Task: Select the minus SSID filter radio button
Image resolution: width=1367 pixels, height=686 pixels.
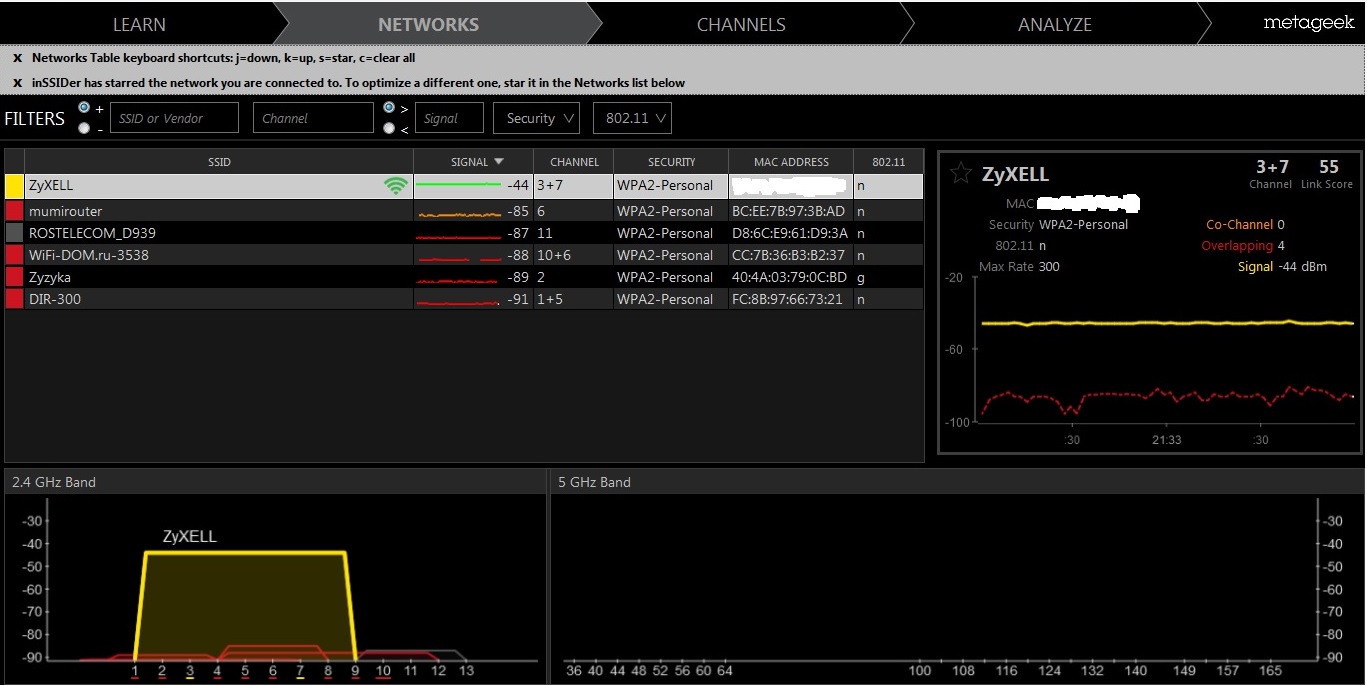Action: 84,128
